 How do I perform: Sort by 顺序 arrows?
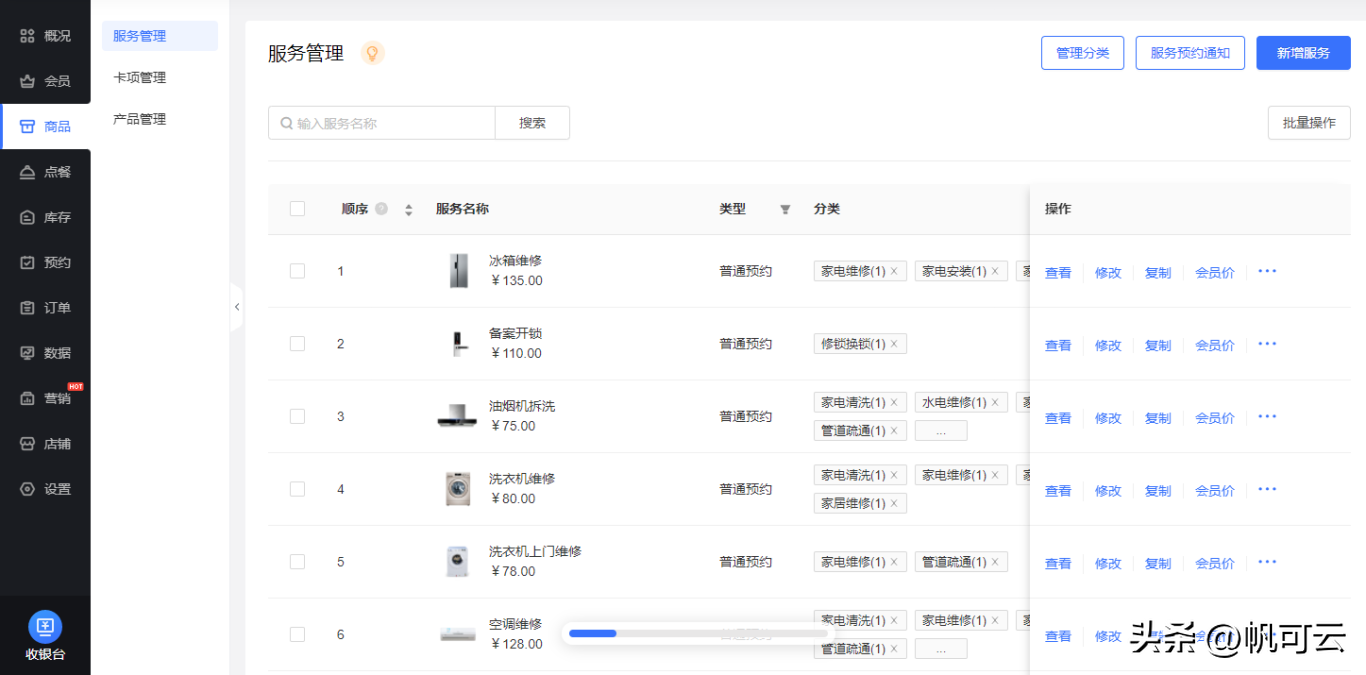pos(408,210)
